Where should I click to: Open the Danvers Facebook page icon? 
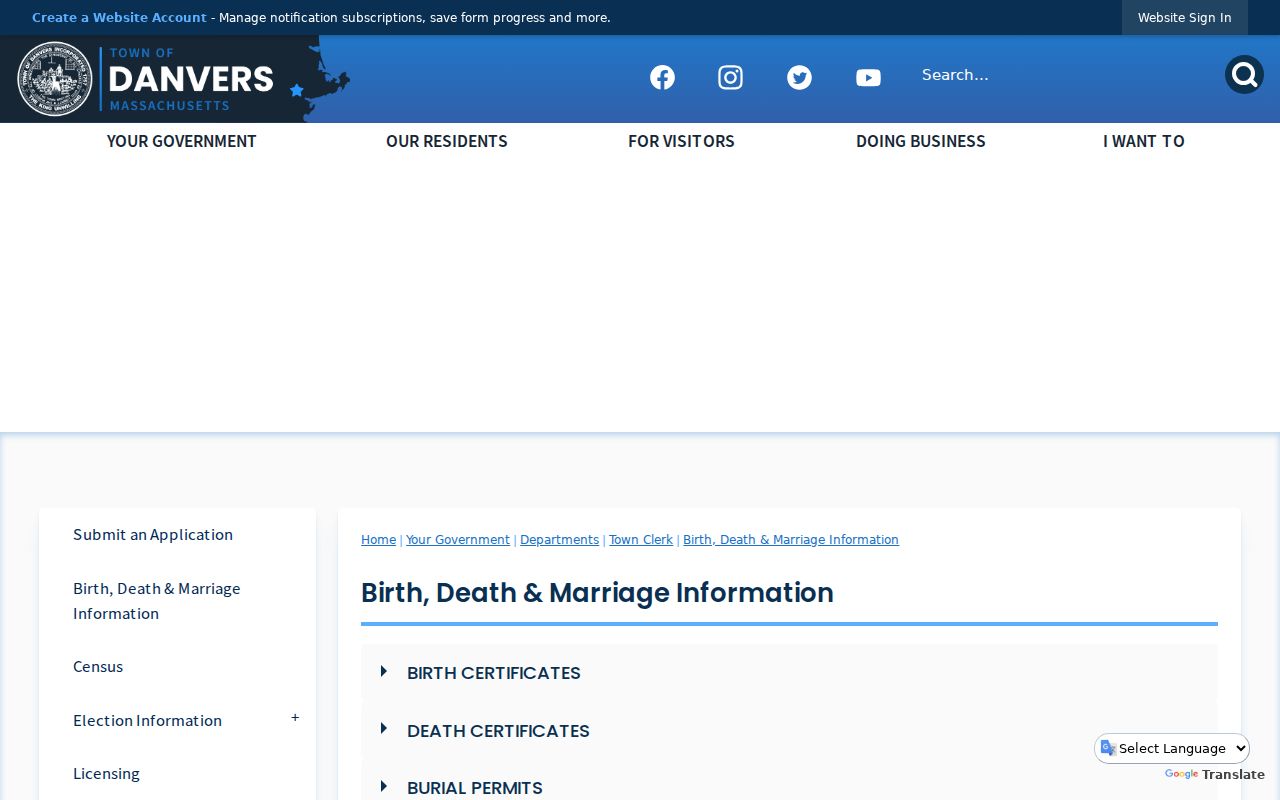coord(662,77)
